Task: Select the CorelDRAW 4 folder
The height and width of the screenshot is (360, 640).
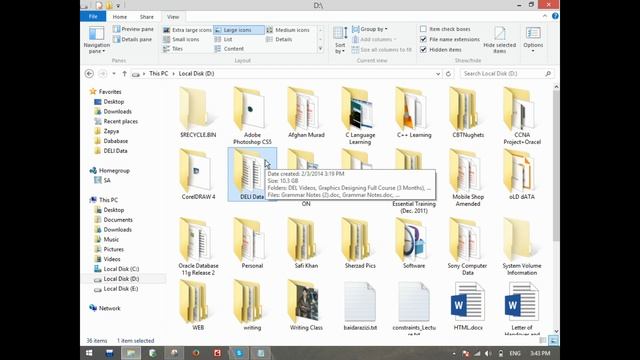Action: click(x=198, y=174)
